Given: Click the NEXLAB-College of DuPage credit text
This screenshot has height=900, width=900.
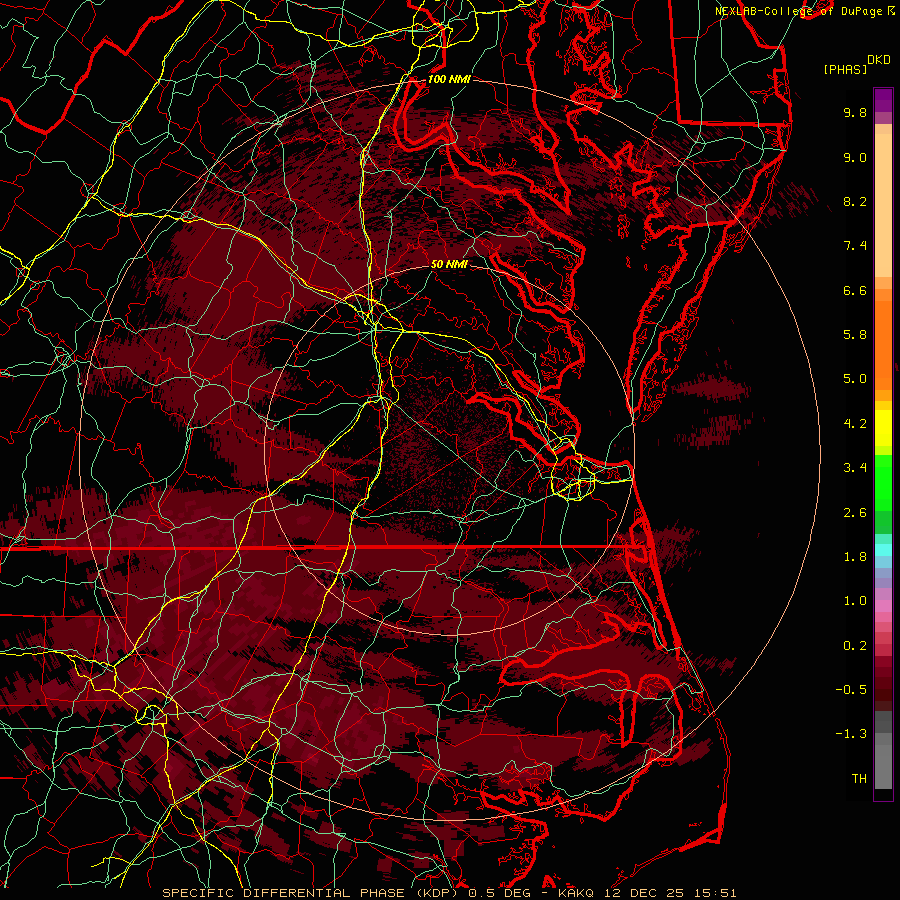Looking at the screenshot, I should pos(798,11).
